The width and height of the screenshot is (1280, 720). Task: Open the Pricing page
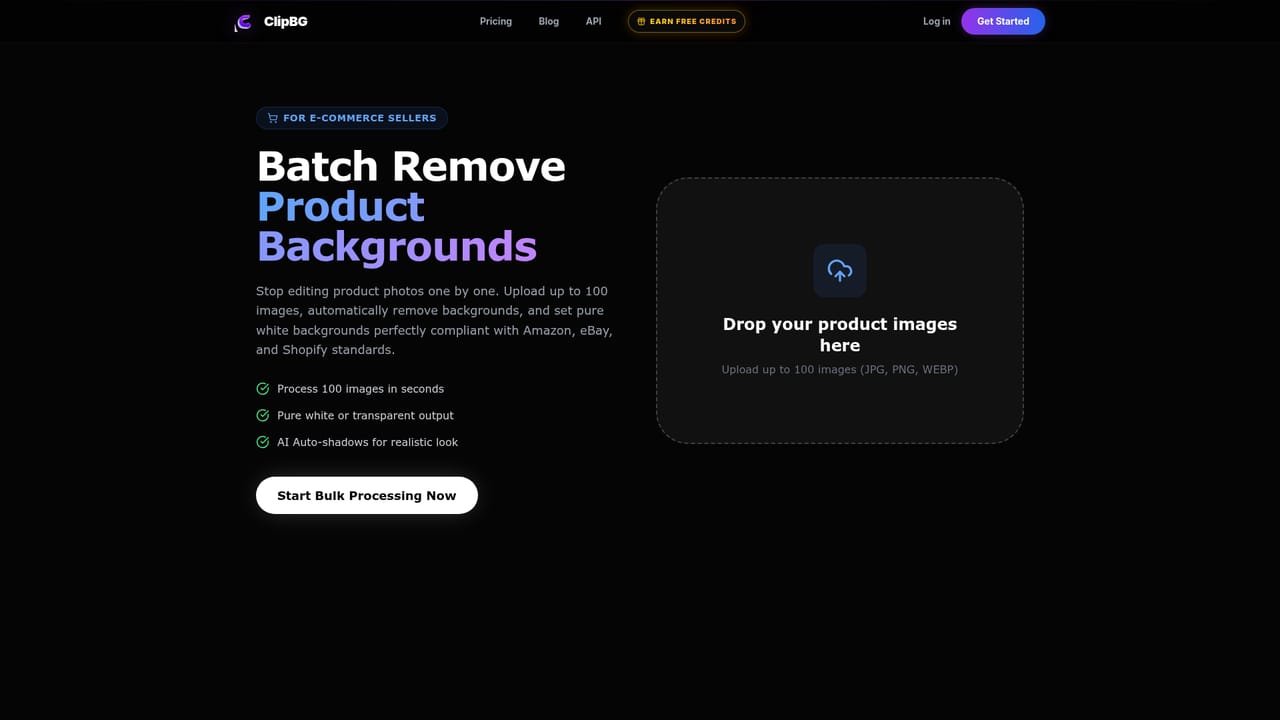tap(495, 21)
